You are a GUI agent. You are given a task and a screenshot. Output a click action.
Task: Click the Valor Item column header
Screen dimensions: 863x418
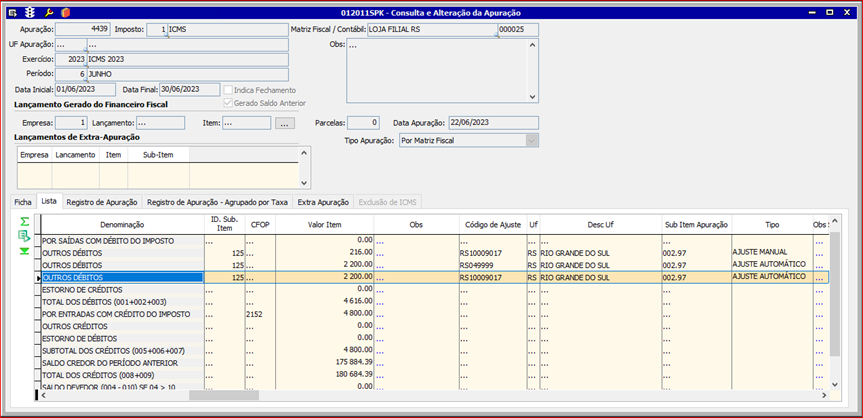coord(324,226)
